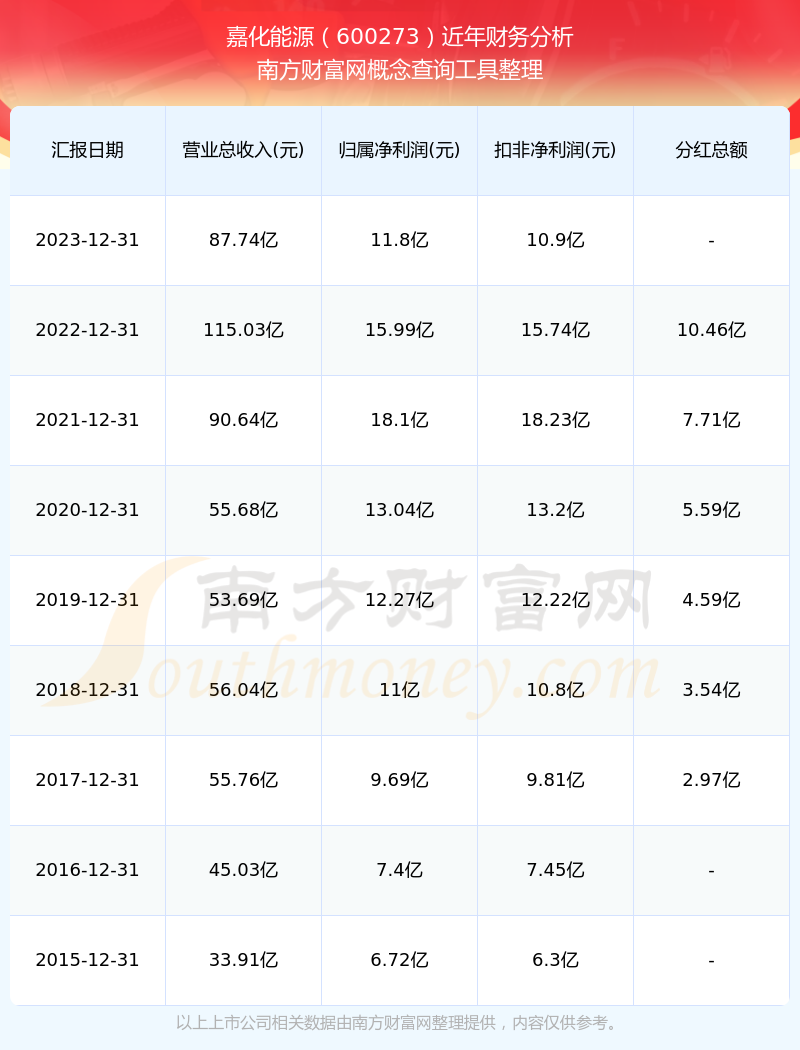The width and height of the screenshot is (800, 1050).
Task: Pick the revenue value 56.04亿
Action: point(244,690)
